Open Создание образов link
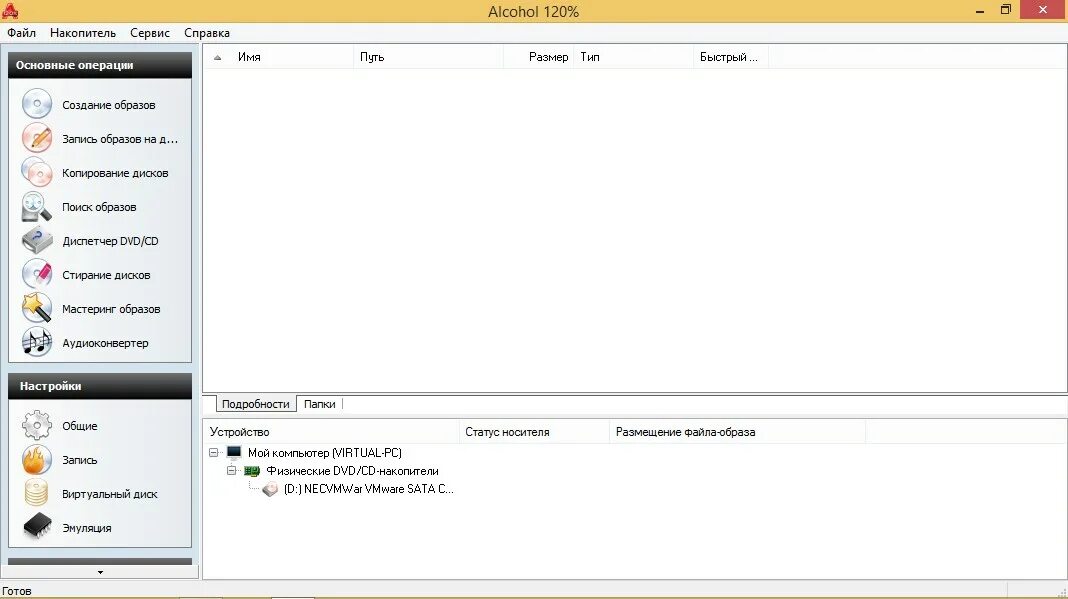The image size is (1068, 599). (109, 105)
